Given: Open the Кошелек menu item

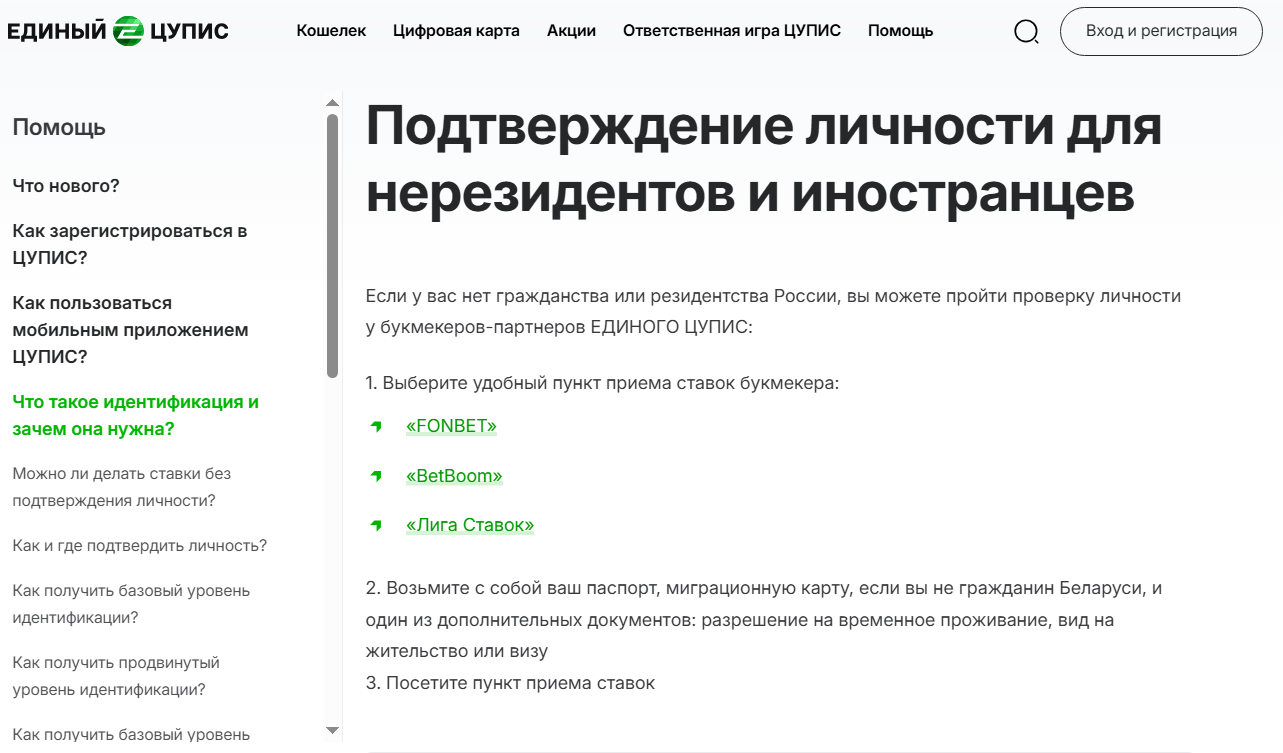Looking at the screenshot, I should coord(331,31).
